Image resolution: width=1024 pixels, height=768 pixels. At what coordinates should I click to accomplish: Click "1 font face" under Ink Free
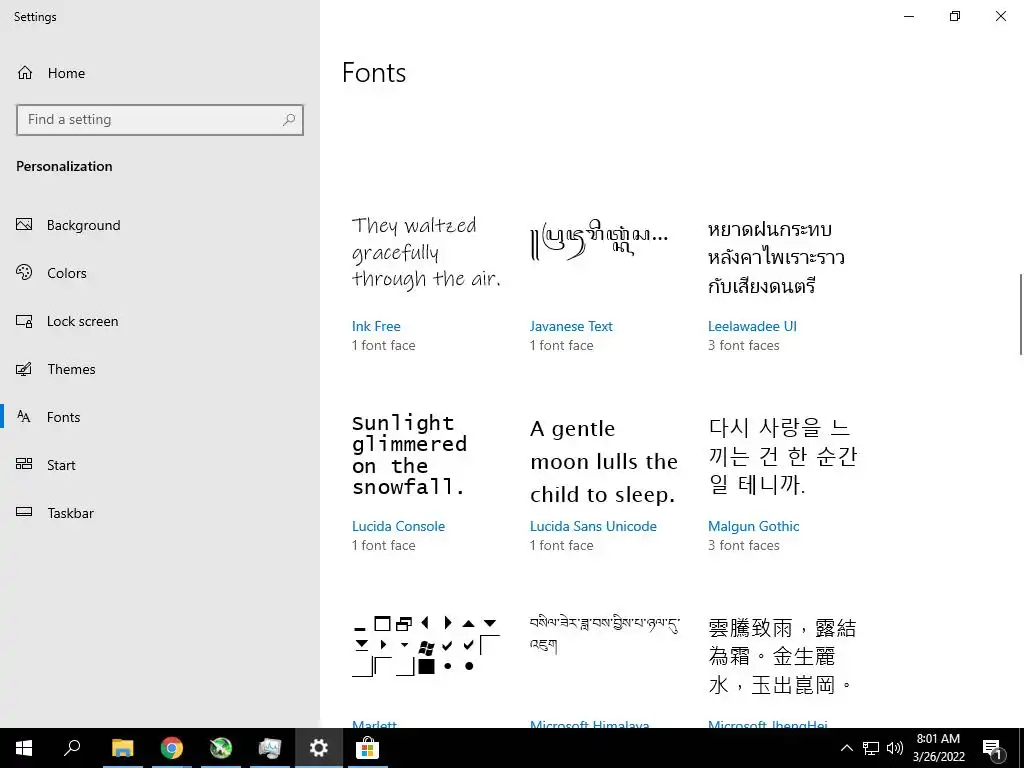coord(383,345)
